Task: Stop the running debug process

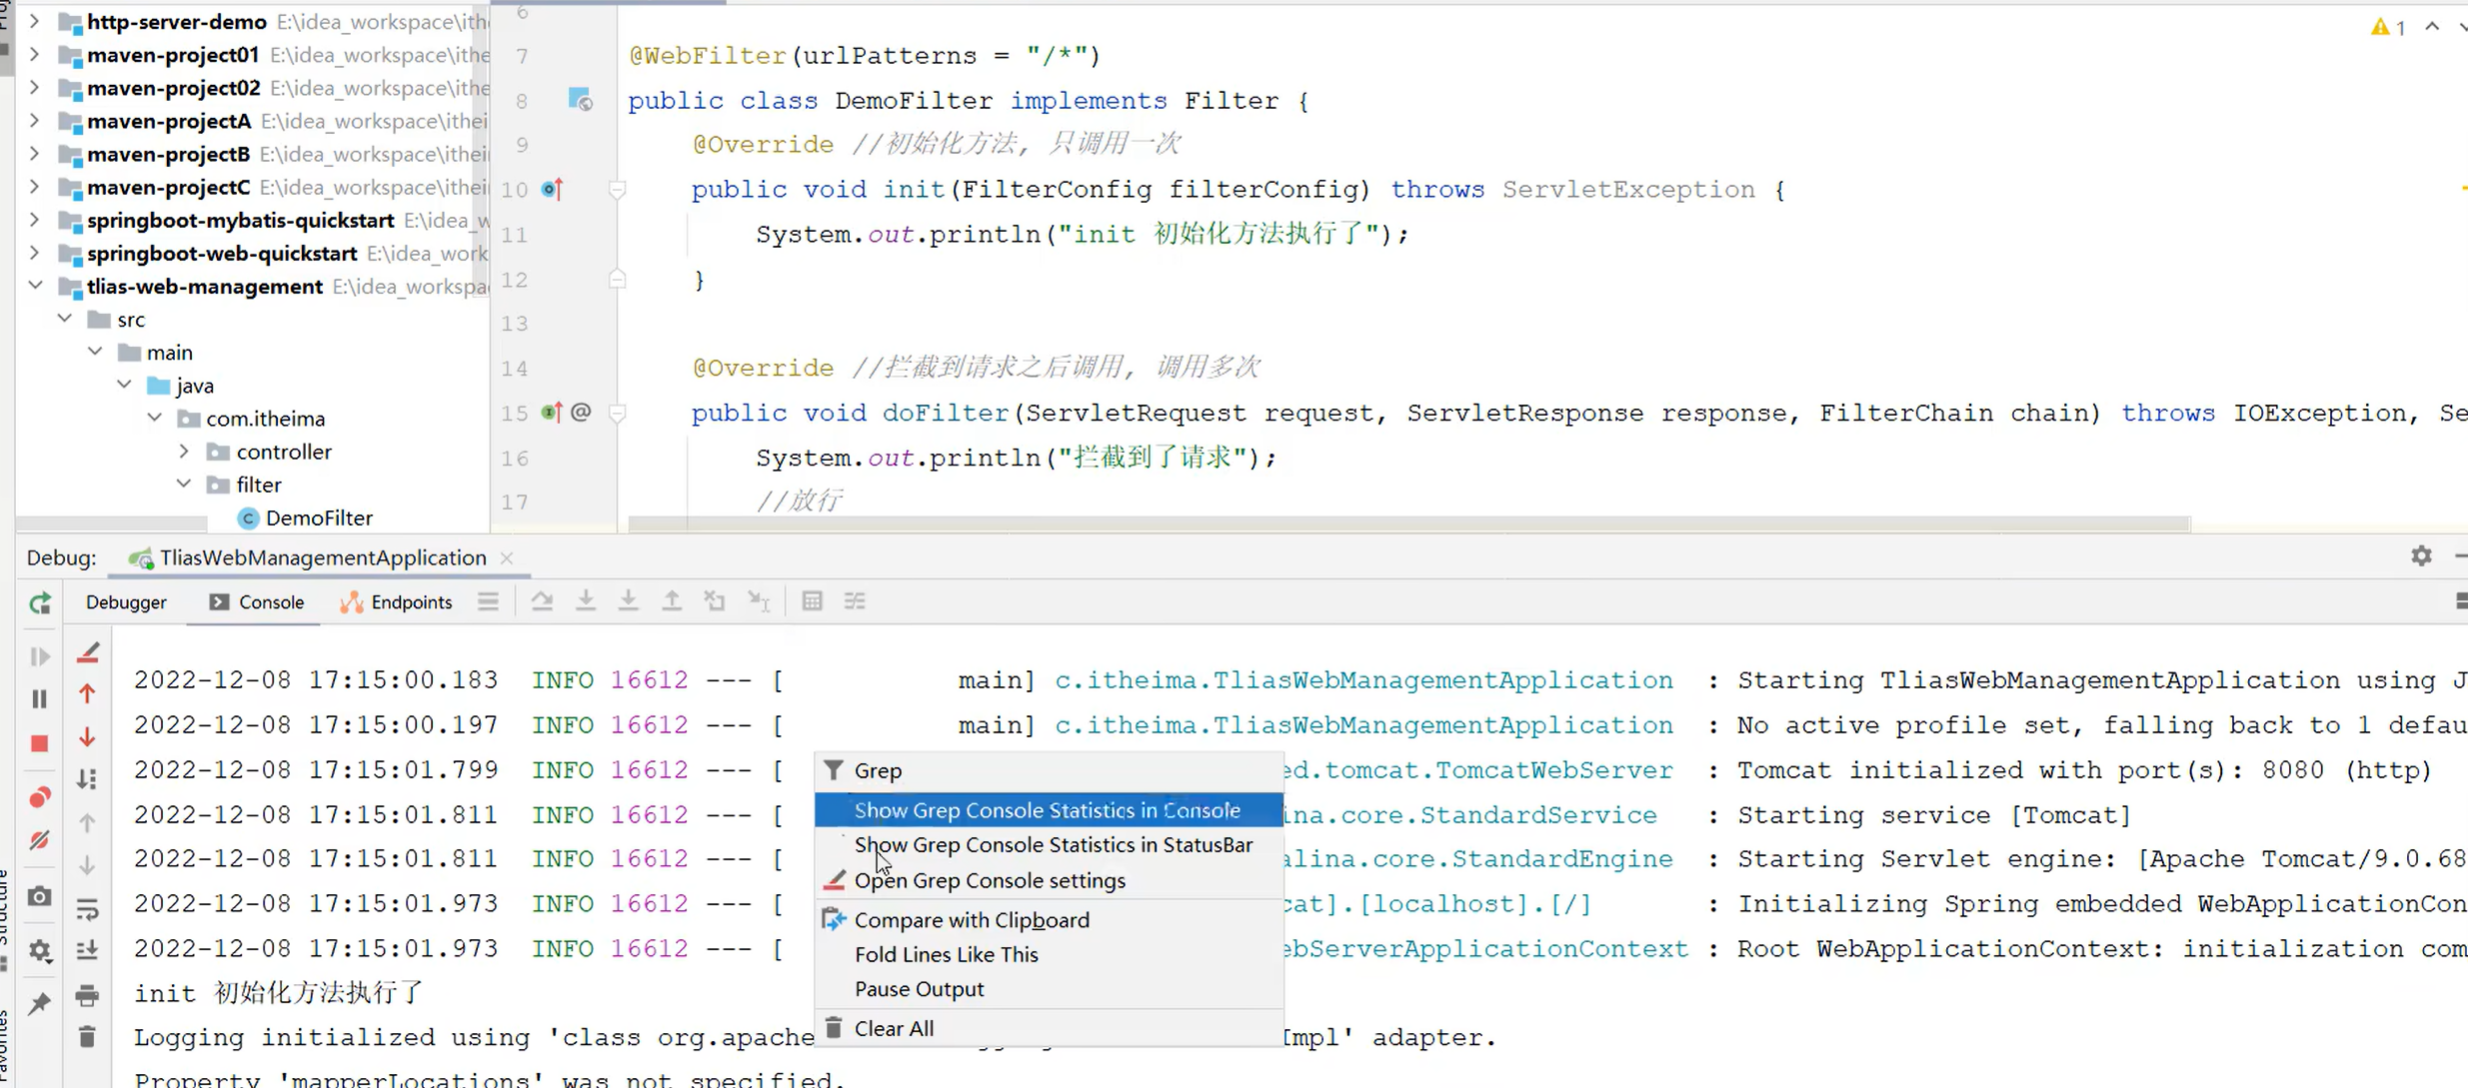Action: [x=40, y=743]
